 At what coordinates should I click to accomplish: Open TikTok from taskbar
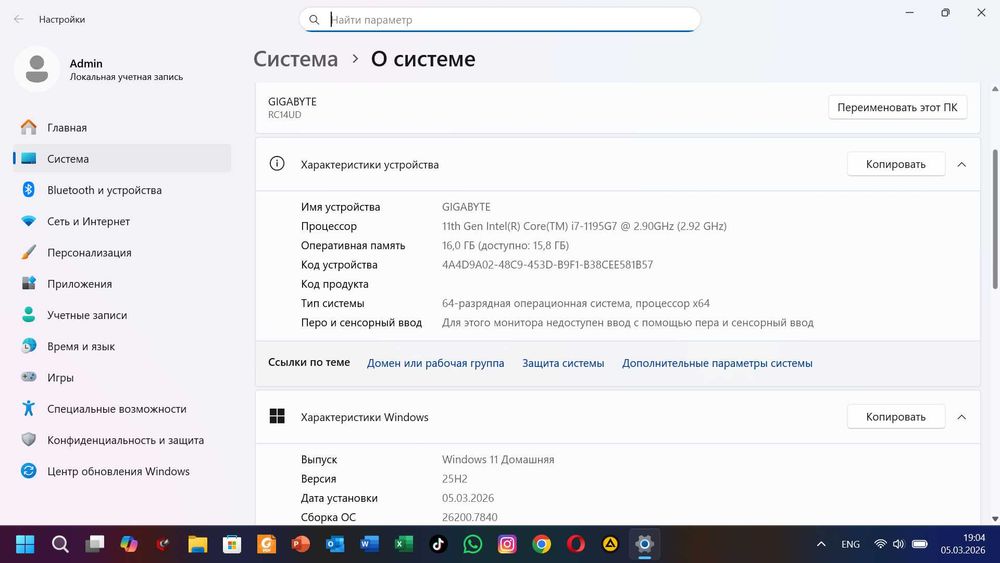438,544
